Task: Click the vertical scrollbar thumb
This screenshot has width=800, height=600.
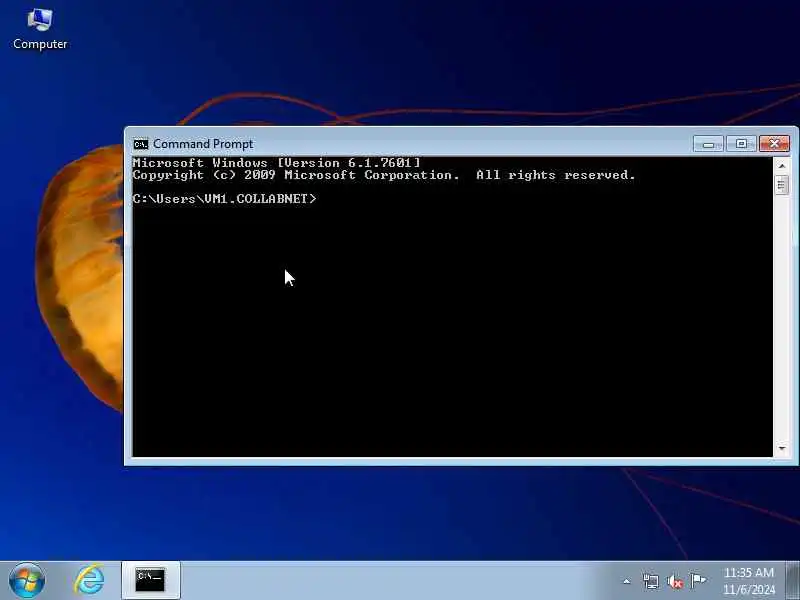Action: (x=781, y=185)
